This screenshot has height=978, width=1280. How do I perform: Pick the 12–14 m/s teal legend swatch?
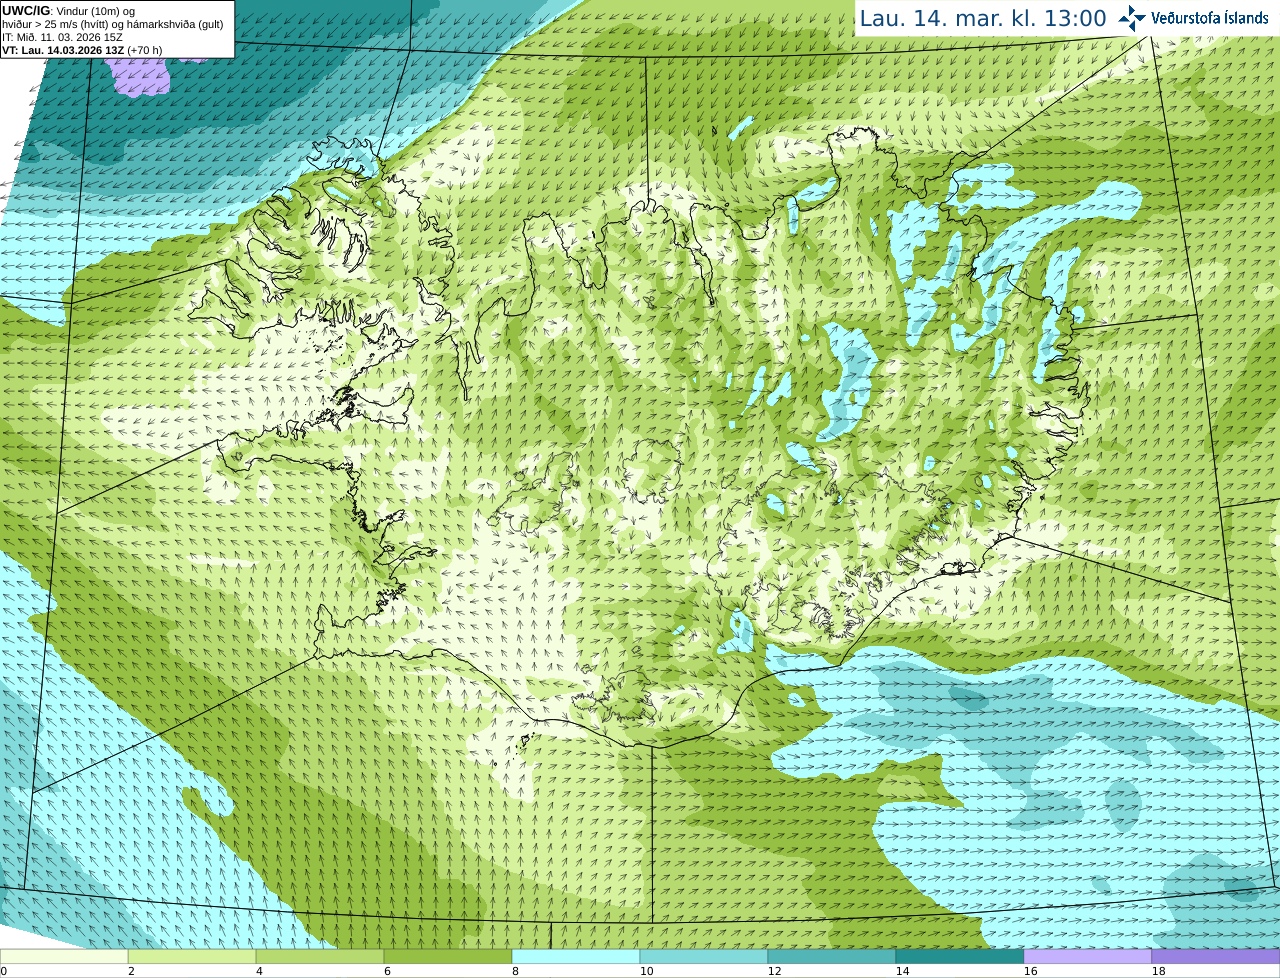coord(832,957)
